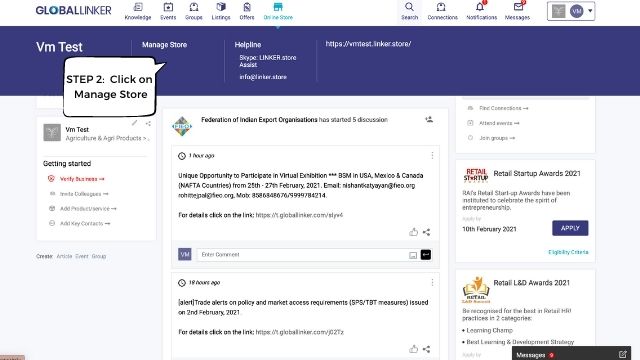
Task: Edit the Vm Test profile with pencil icon
Action: pyautogui.click(x=135, y=123)
